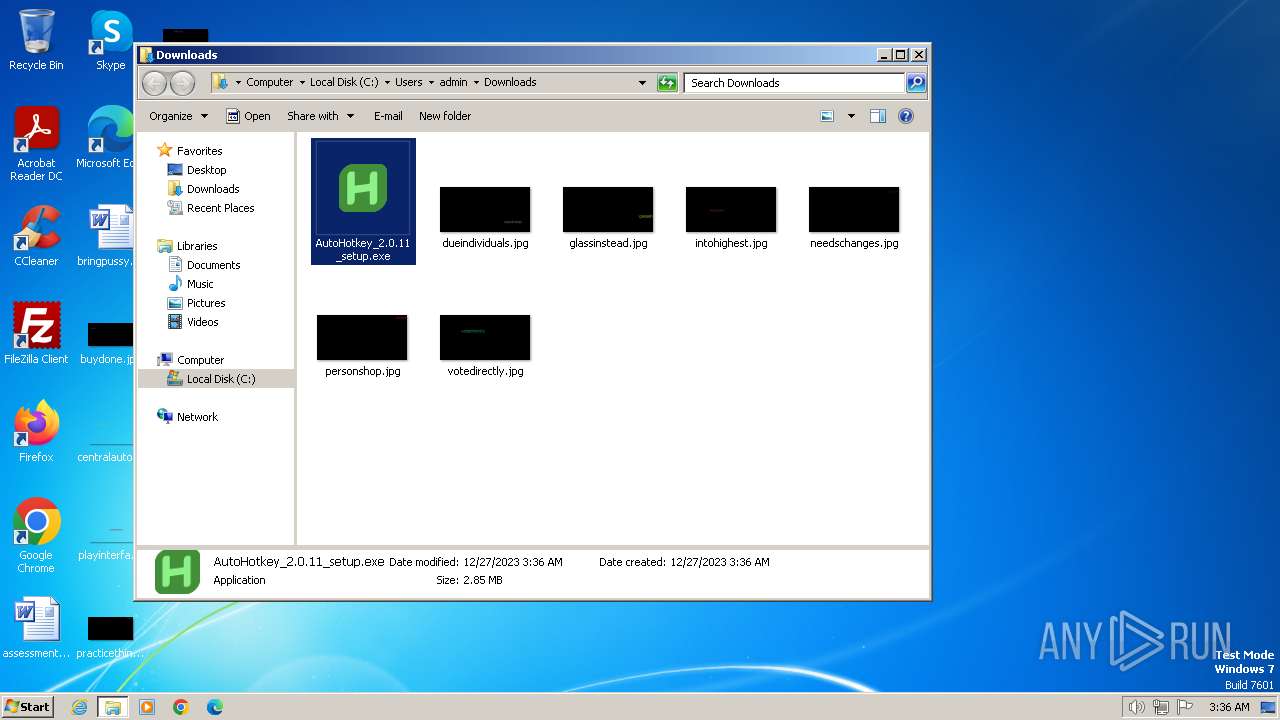Expand the arrow after admin breadcrumb
1280x720 pixels.
[476, 83]
